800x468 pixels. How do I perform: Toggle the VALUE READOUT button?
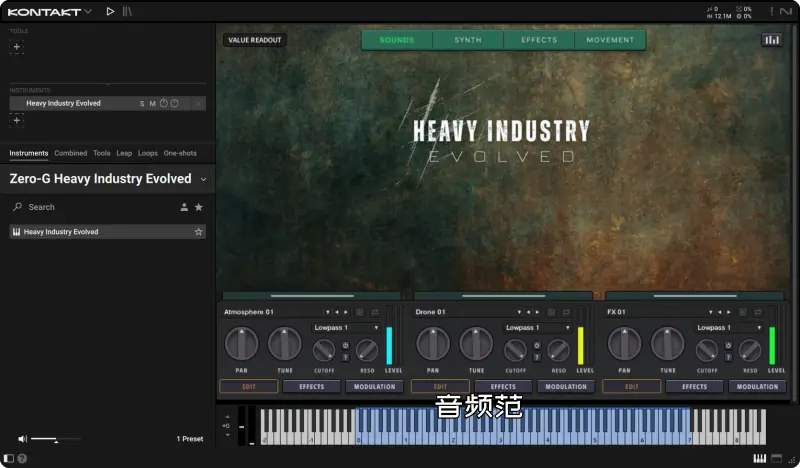(255, 40)
